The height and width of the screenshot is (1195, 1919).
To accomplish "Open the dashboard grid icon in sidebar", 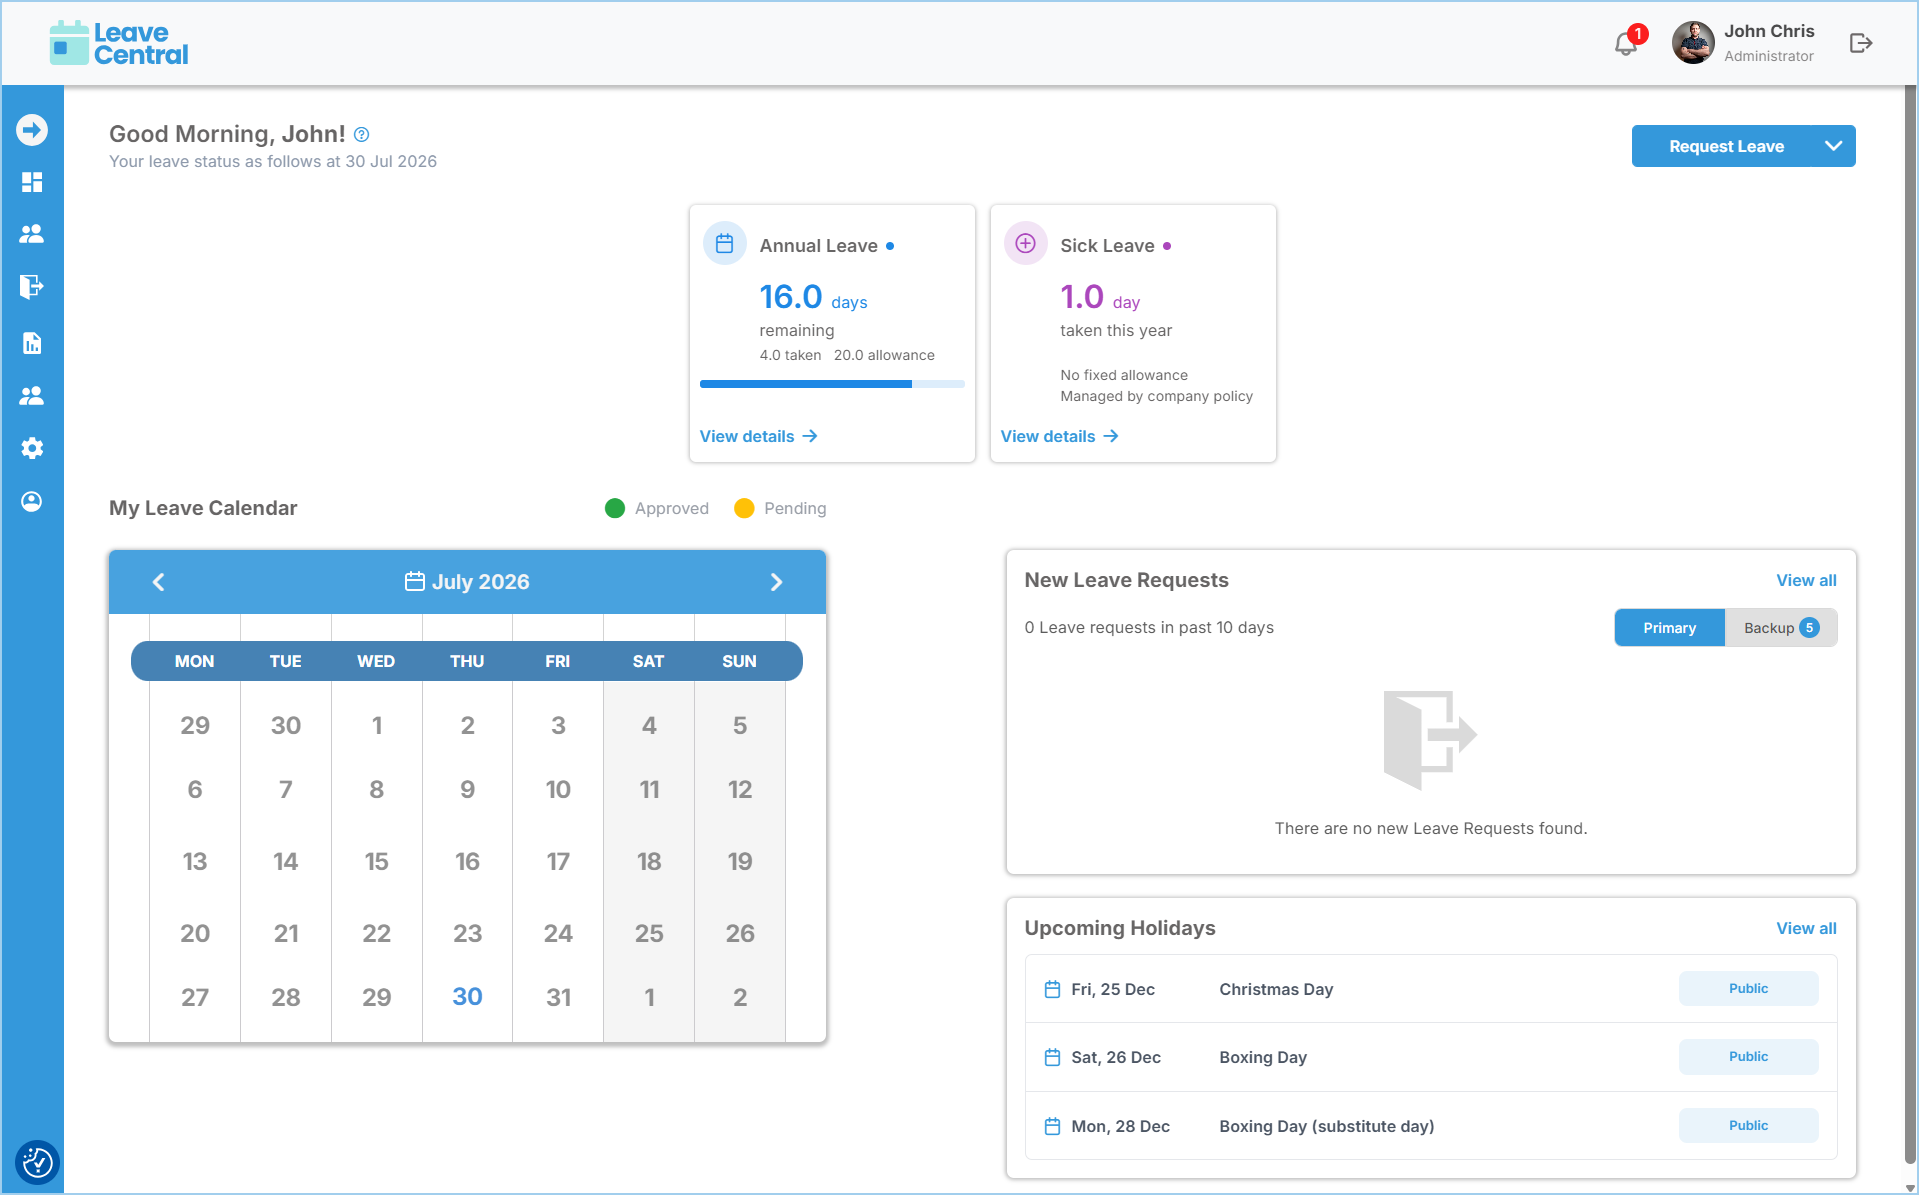I will click(x=32, y=182).
